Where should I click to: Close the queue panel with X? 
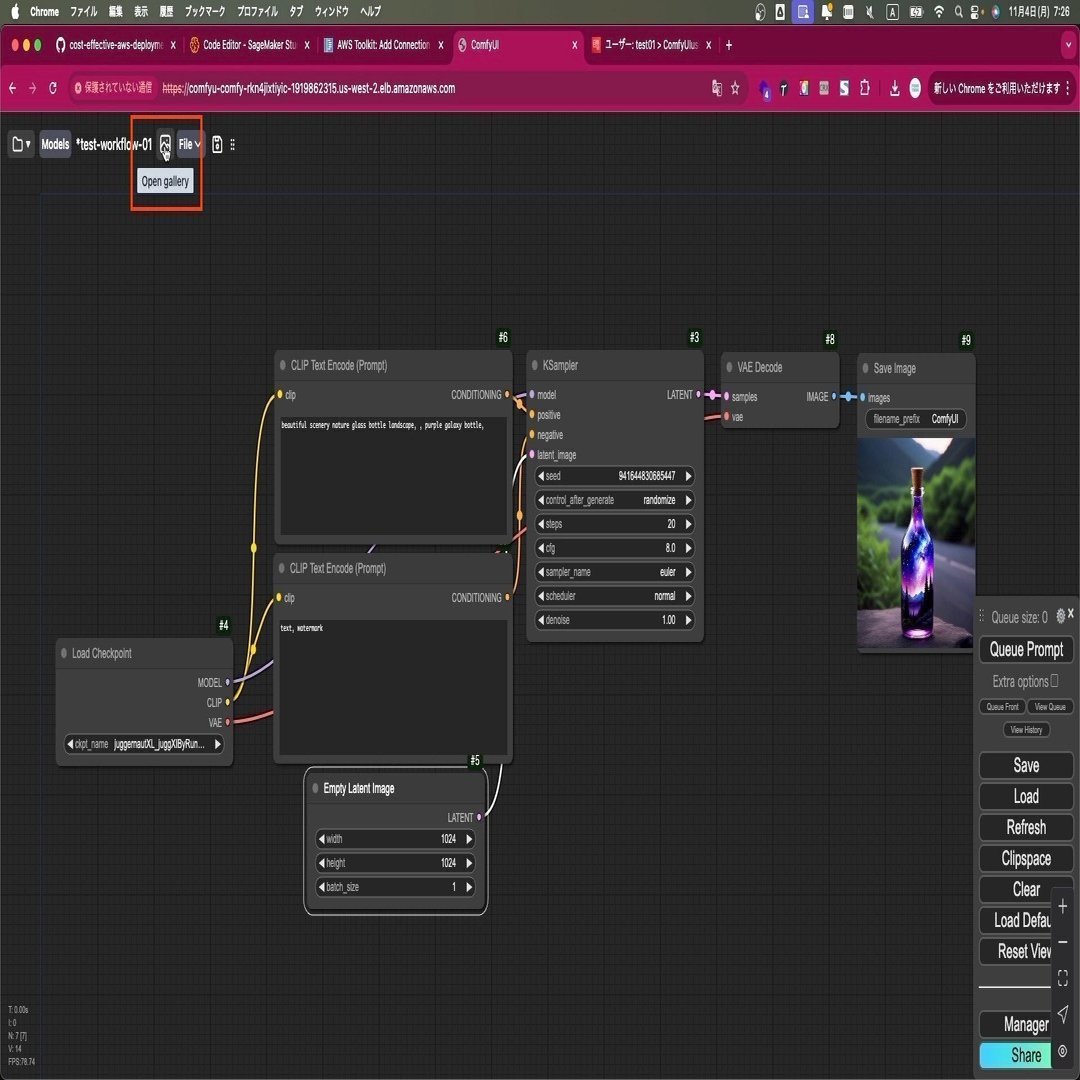[x=1071, y=613]
